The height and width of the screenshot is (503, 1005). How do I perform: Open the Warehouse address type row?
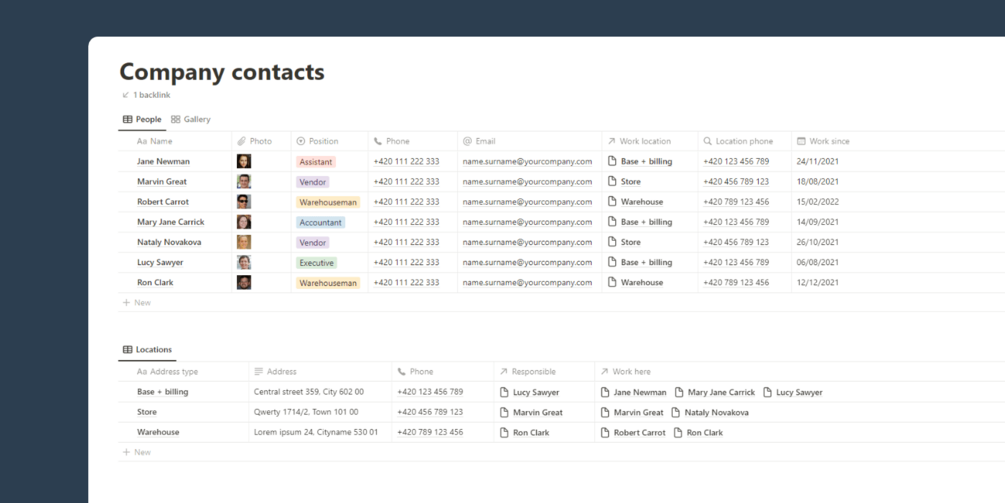click(158, 433)
